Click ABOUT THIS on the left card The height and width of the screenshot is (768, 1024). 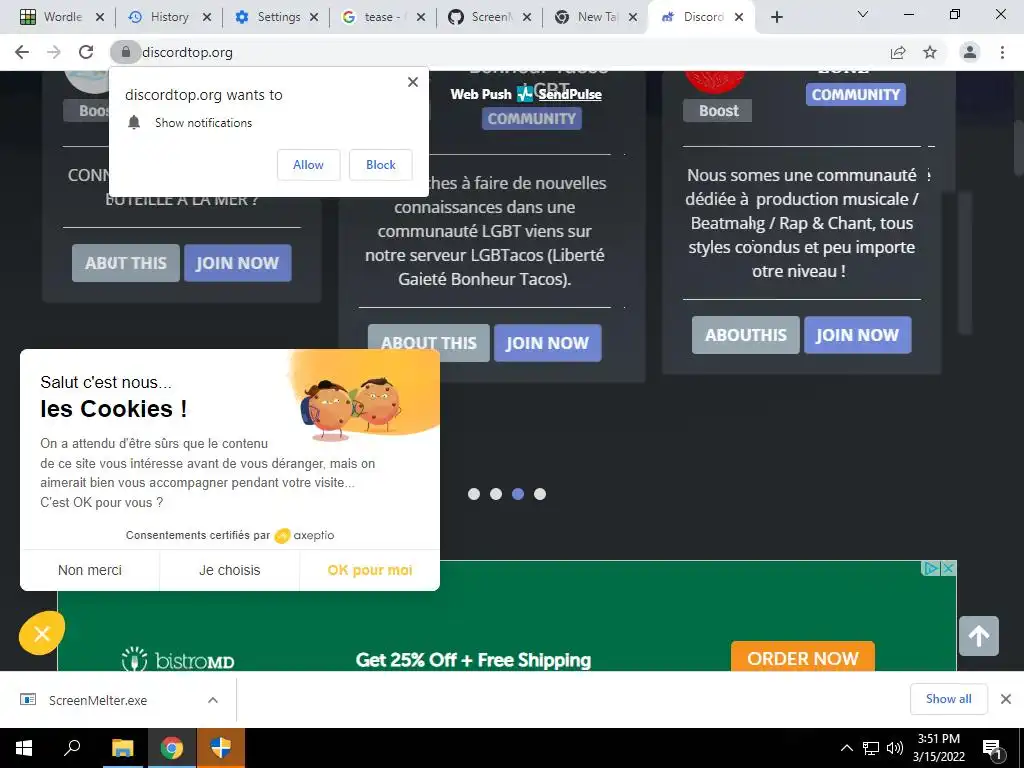(x=125, y=263)
